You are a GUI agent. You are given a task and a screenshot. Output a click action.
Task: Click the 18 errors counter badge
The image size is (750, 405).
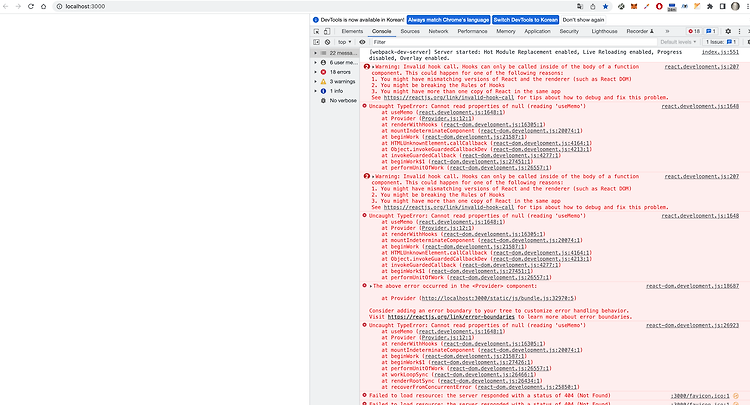pos(694,31)
